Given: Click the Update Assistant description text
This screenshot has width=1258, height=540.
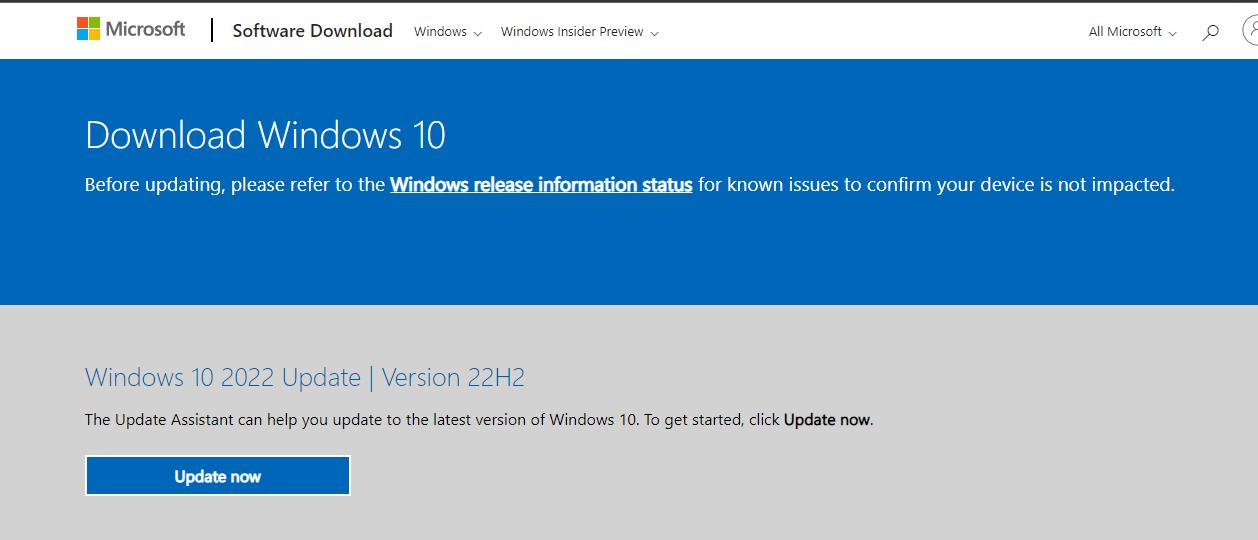Looking at the screenshot, I should coord(479,420).
